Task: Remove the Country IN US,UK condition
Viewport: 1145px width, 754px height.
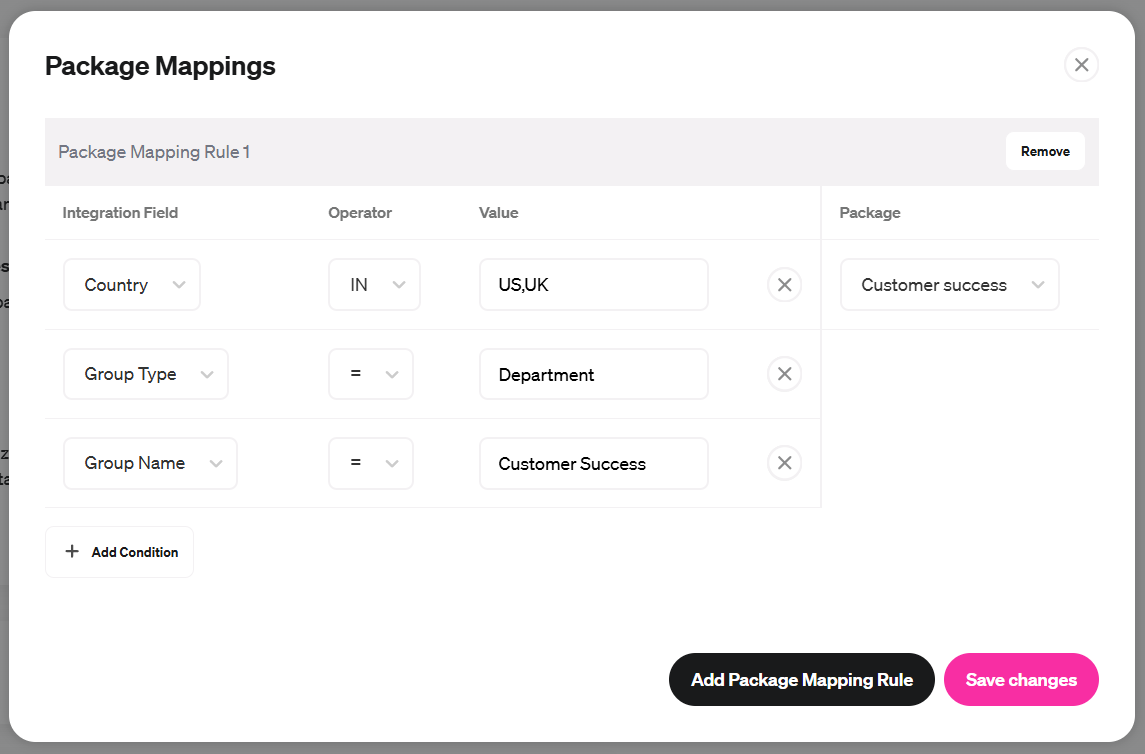Action: pyautogui.click(x=784, y=284)
